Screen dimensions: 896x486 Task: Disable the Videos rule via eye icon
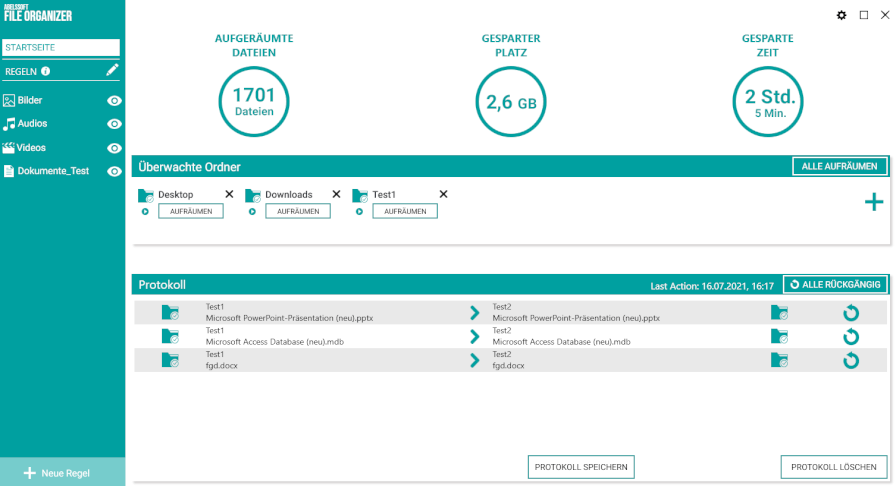point(114,148)
